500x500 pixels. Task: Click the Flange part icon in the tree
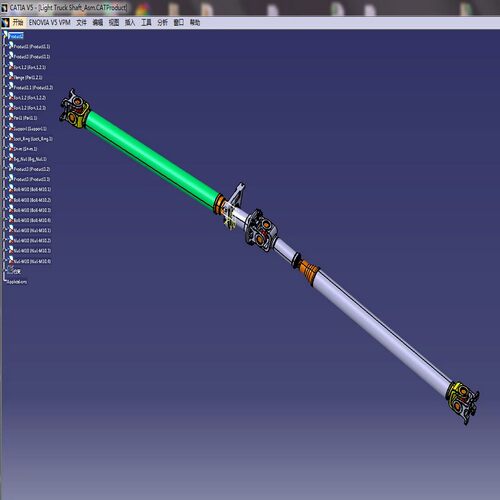point(11,76)
